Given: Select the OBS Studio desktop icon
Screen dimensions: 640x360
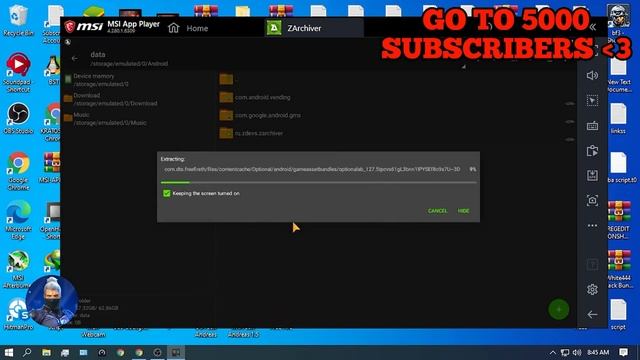Looking at the screenshot, I should coord(18,118).
